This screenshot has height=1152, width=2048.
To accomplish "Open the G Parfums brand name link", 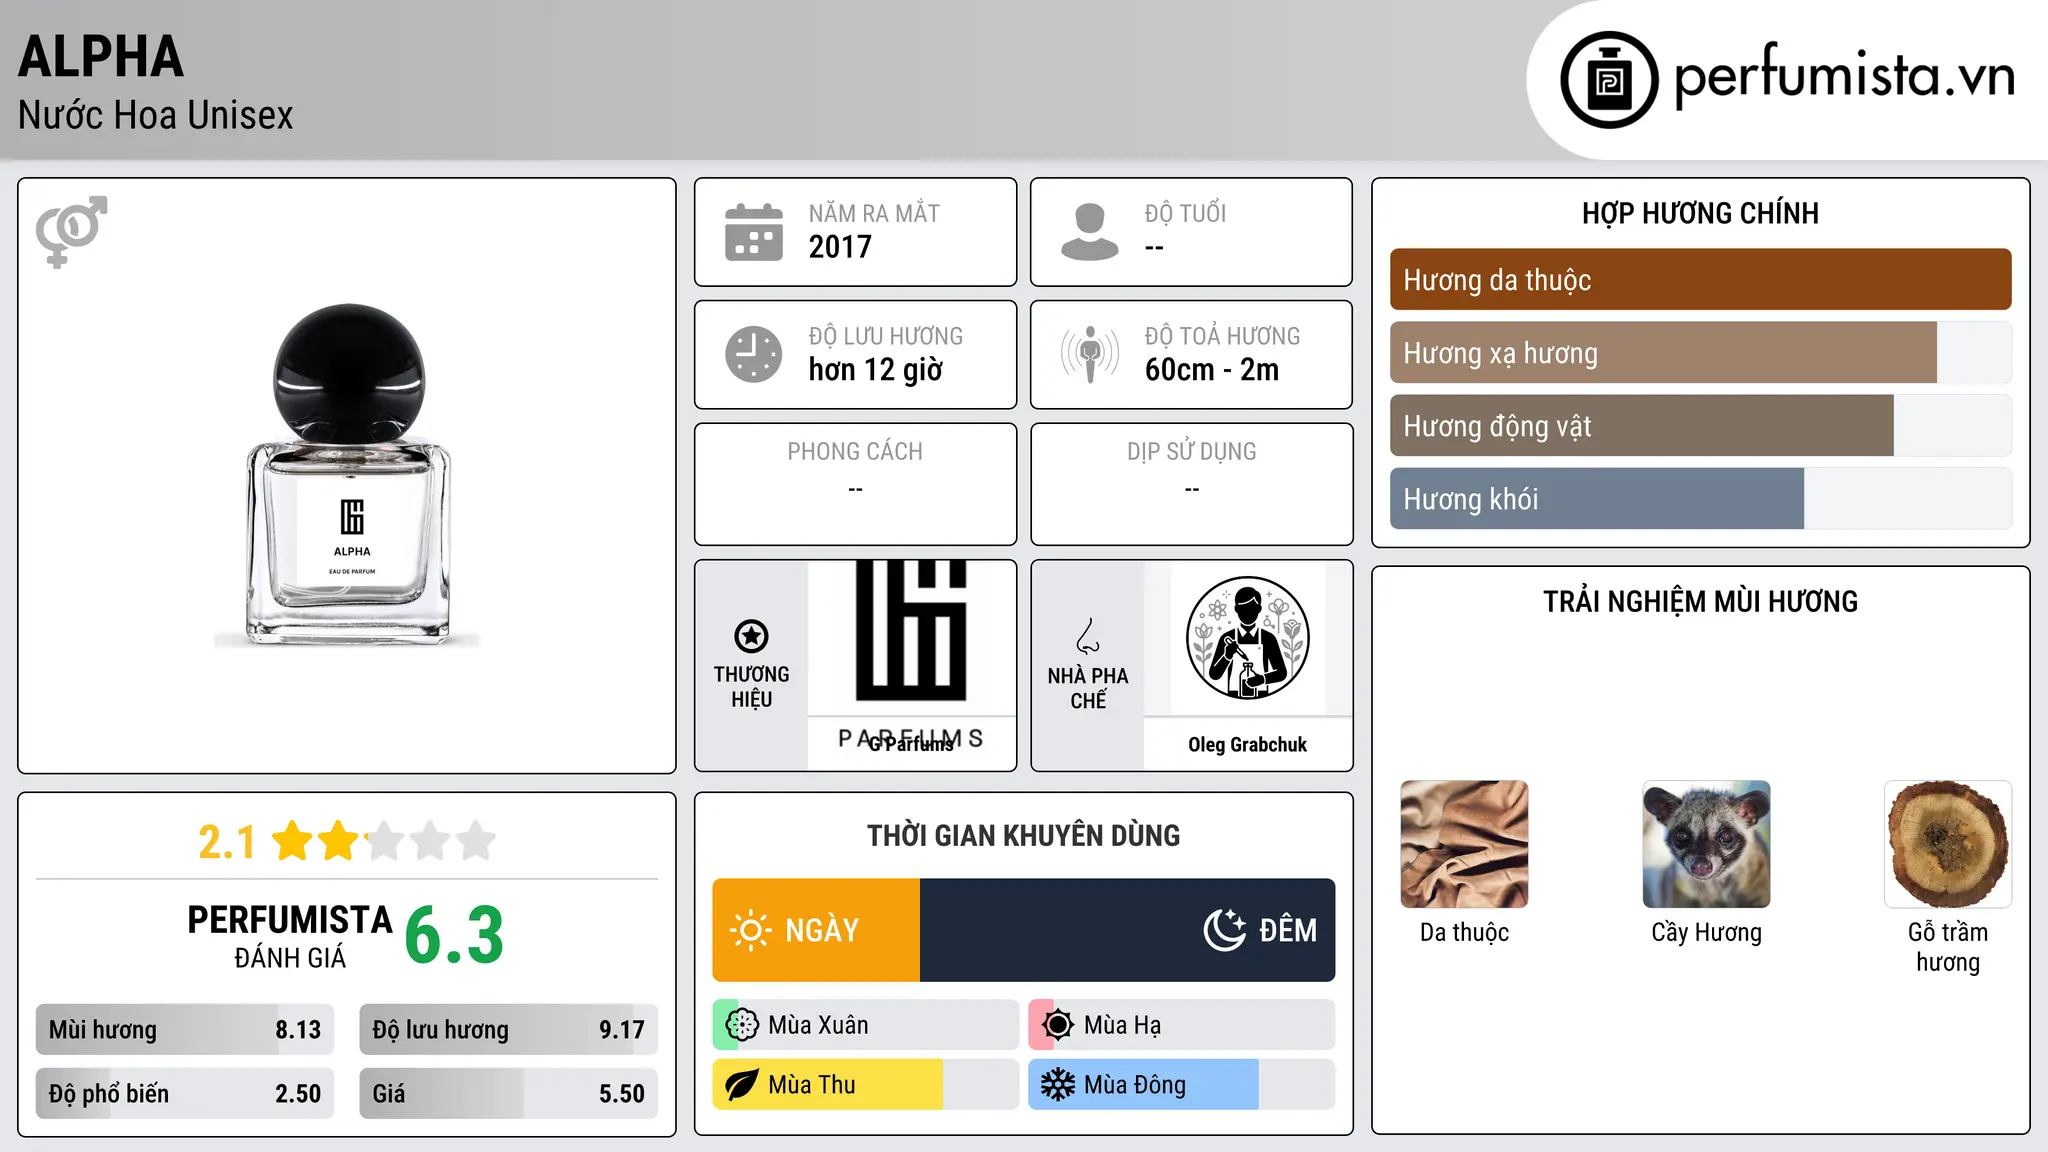I will click(911, 744).
